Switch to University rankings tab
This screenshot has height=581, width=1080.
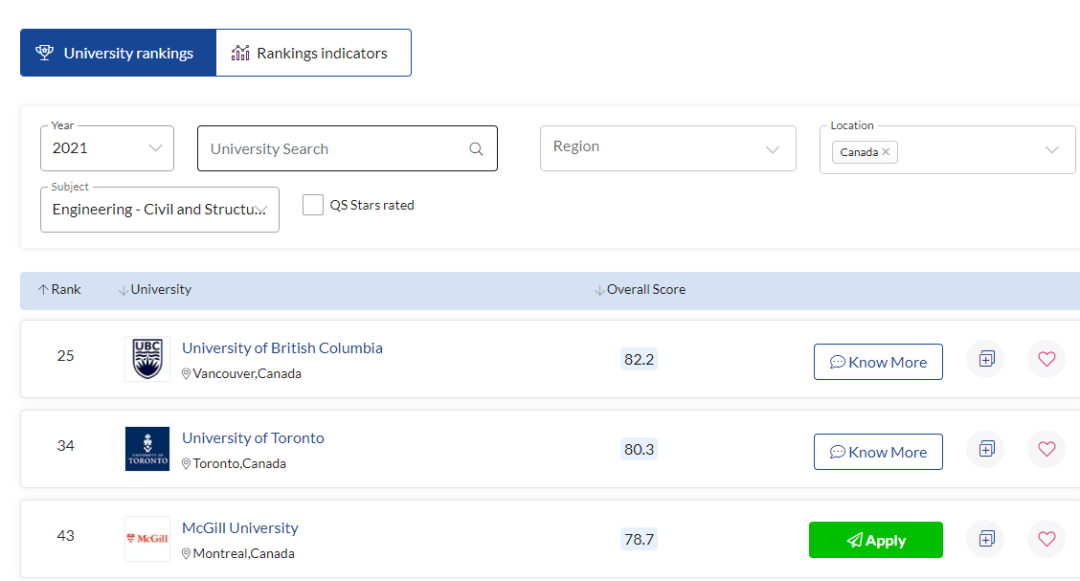[x=118, y=53]
